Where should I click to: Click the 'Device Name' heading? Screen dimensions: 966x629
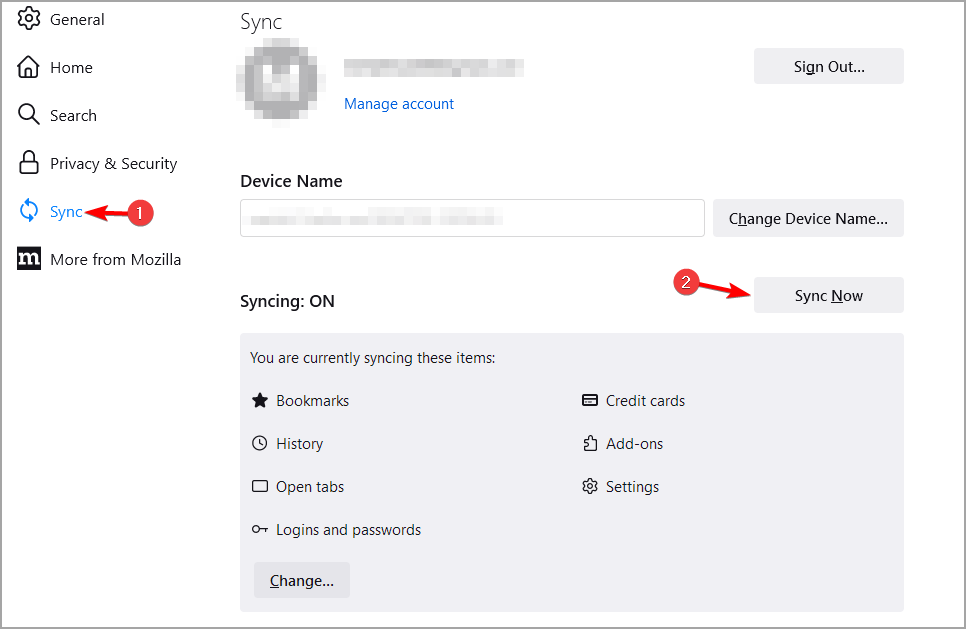291,181
